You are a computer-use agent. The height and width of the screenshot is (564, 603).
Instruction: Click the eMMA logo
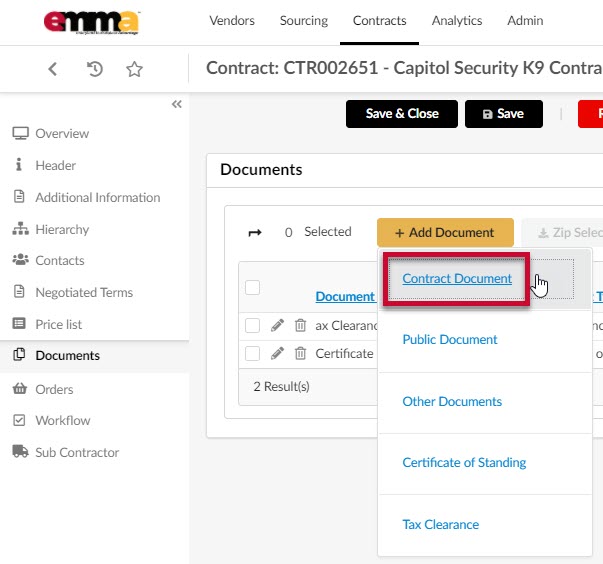coord(91,22)
